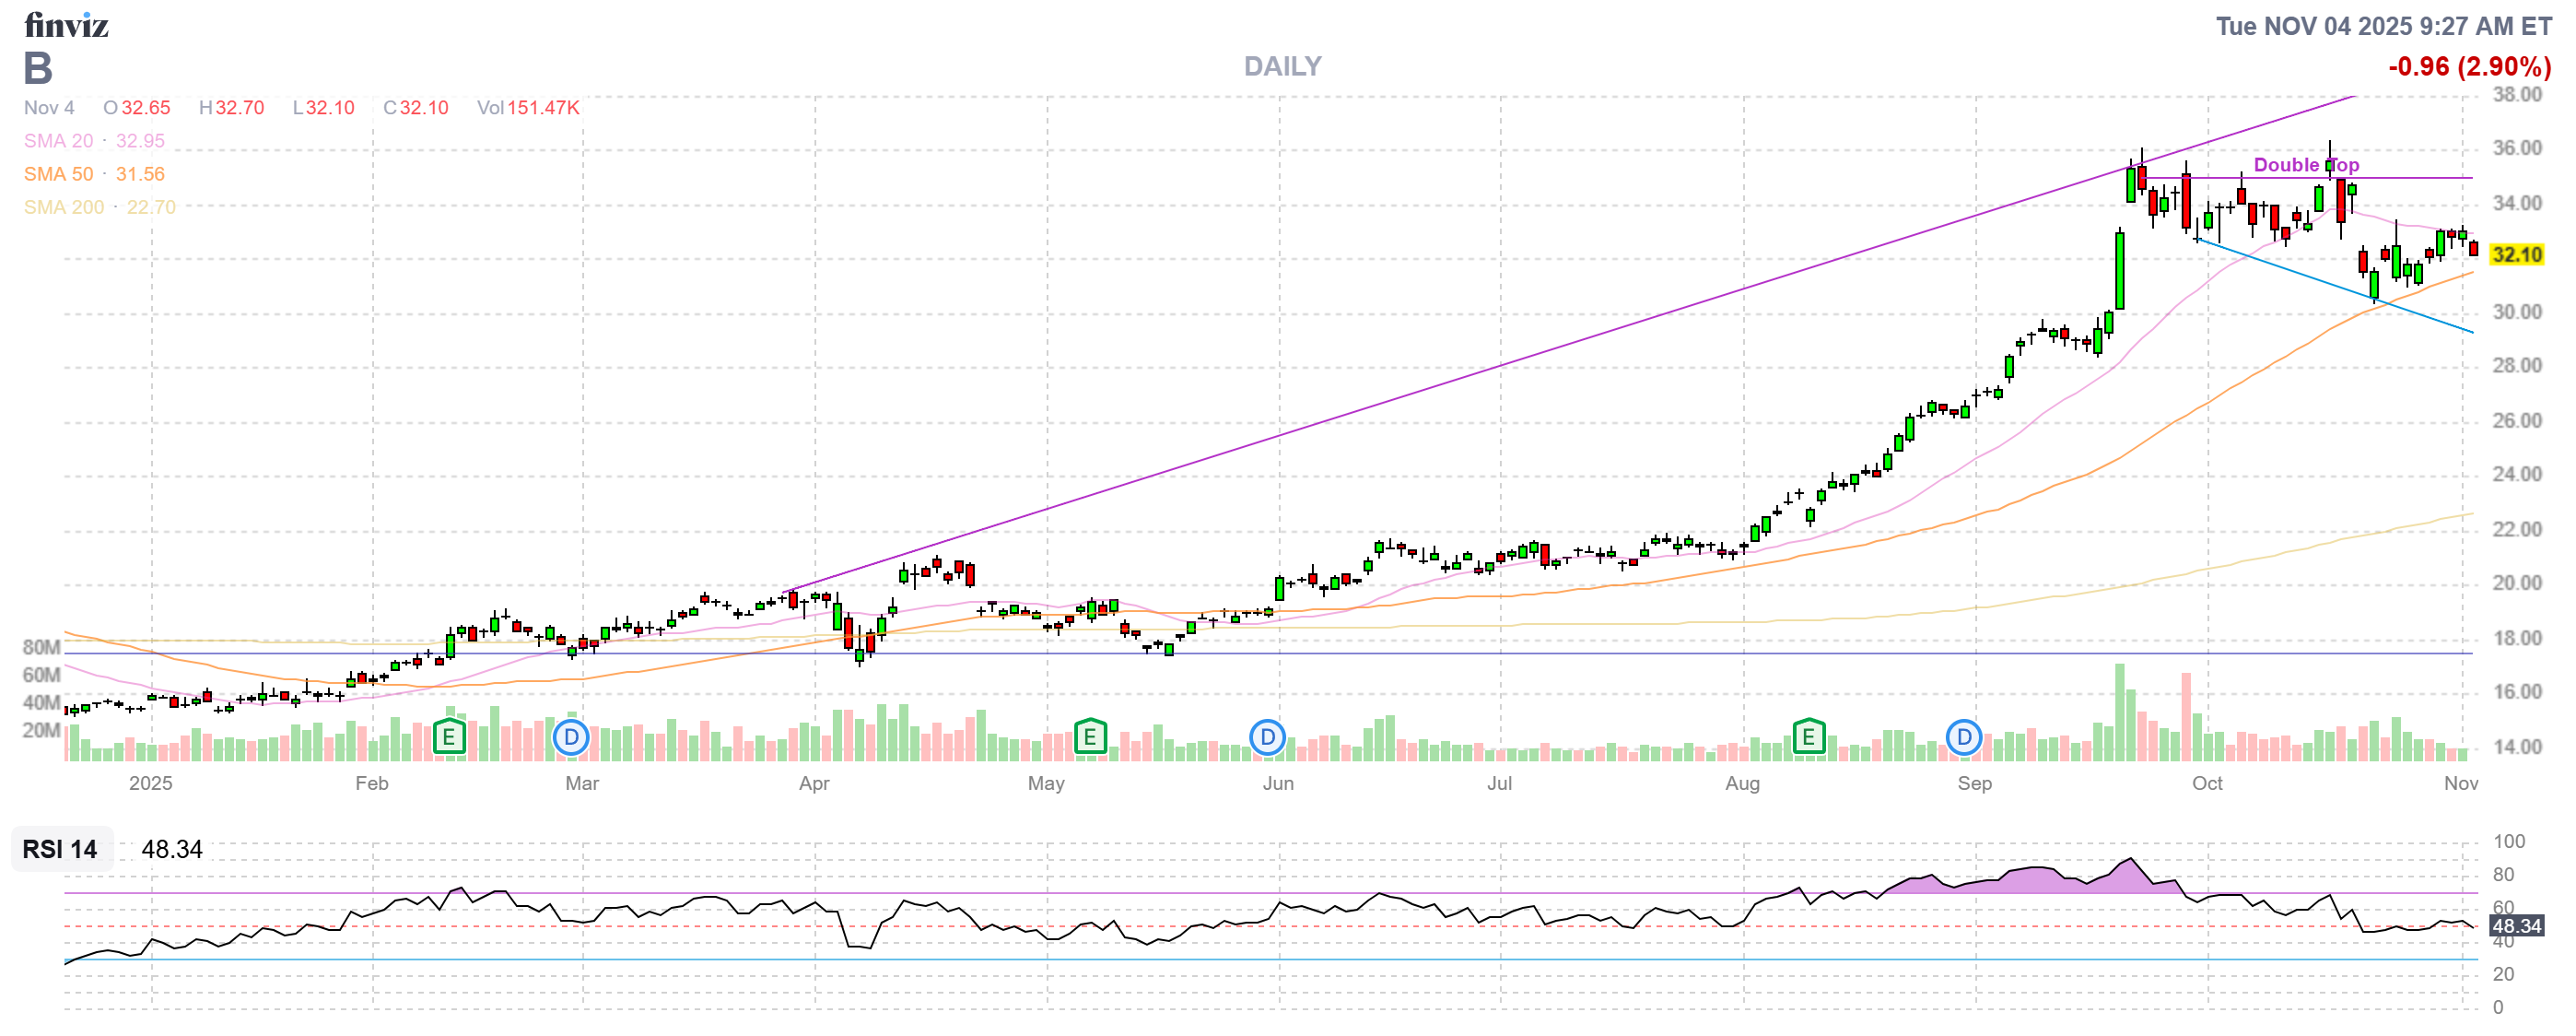This screenshot has width=2576, height=1036.
Task: Click the September dividend D marker
Action: click(1964, 738)
